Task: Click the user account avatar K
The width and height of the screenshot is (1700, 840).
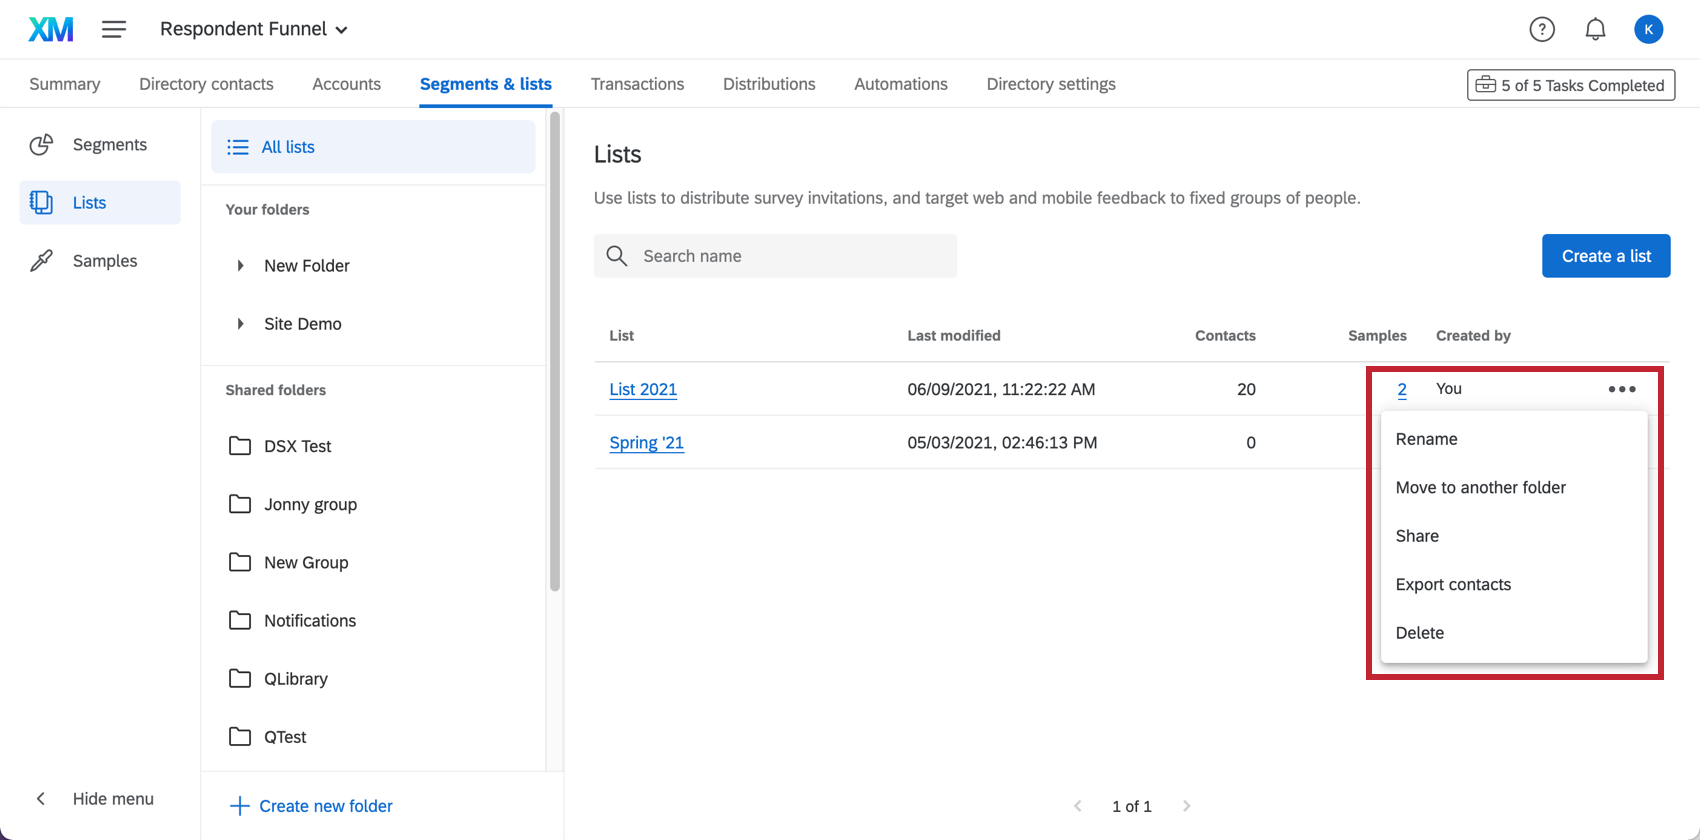Action: [x=1648, y=30]
